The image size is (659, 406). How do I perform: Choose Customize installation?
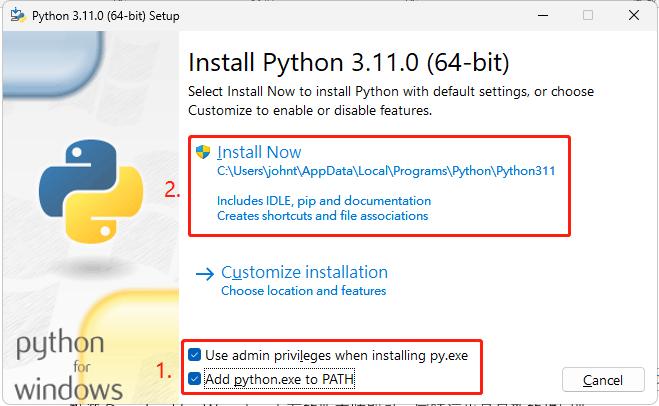[304, 272]
